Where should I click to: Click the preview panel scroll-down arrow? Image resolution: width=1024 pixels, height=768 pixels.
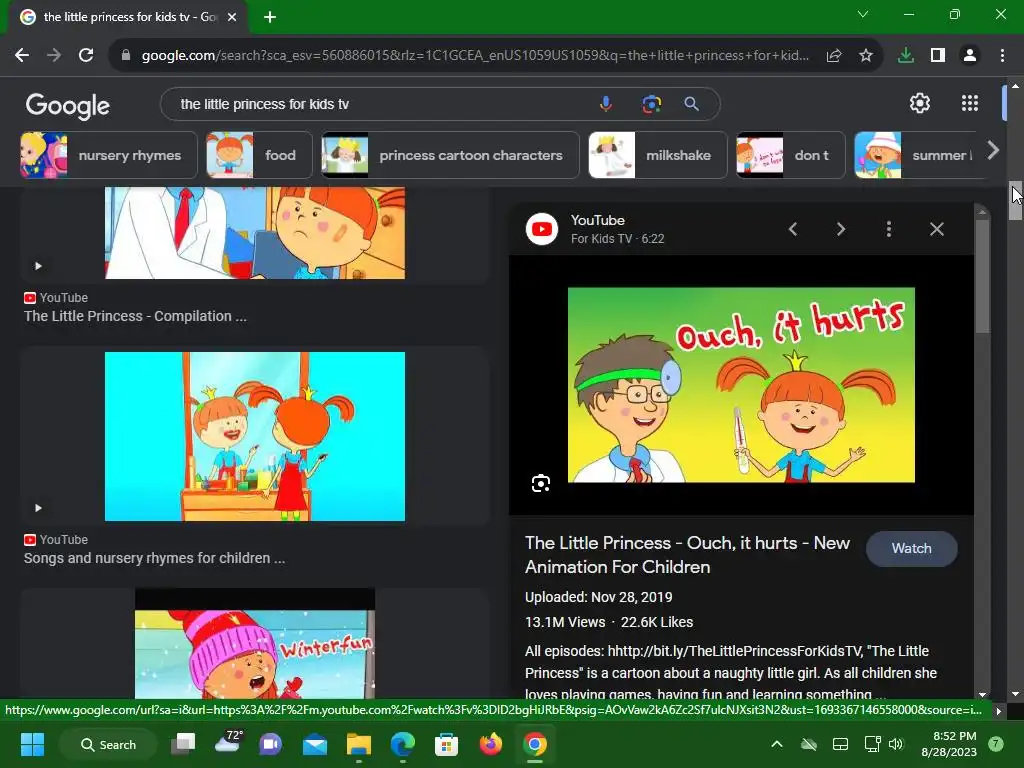(x=982, y=695)
